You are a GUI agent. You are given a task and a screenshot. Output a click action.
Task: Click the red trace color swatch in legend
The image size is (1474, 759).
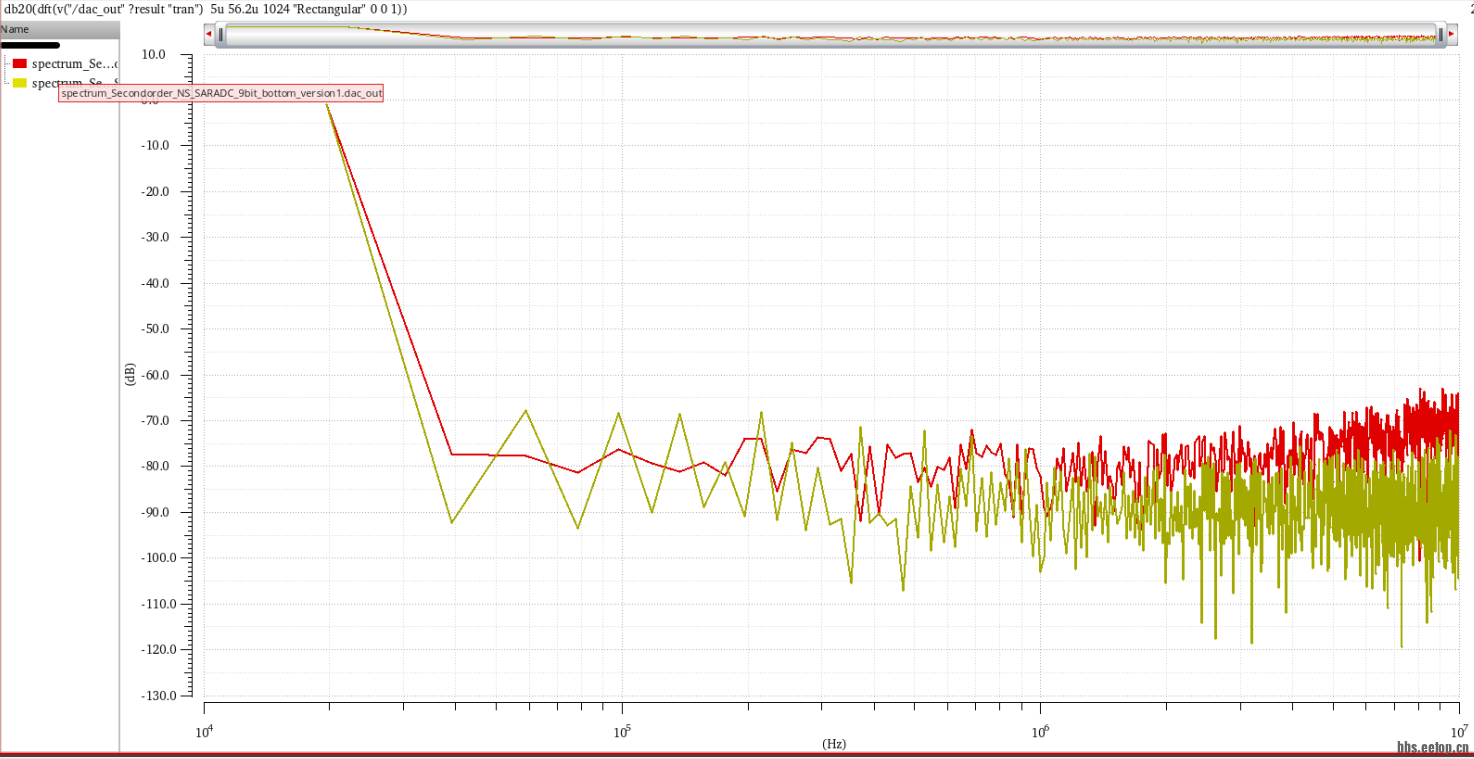click(x=19, y=64)
